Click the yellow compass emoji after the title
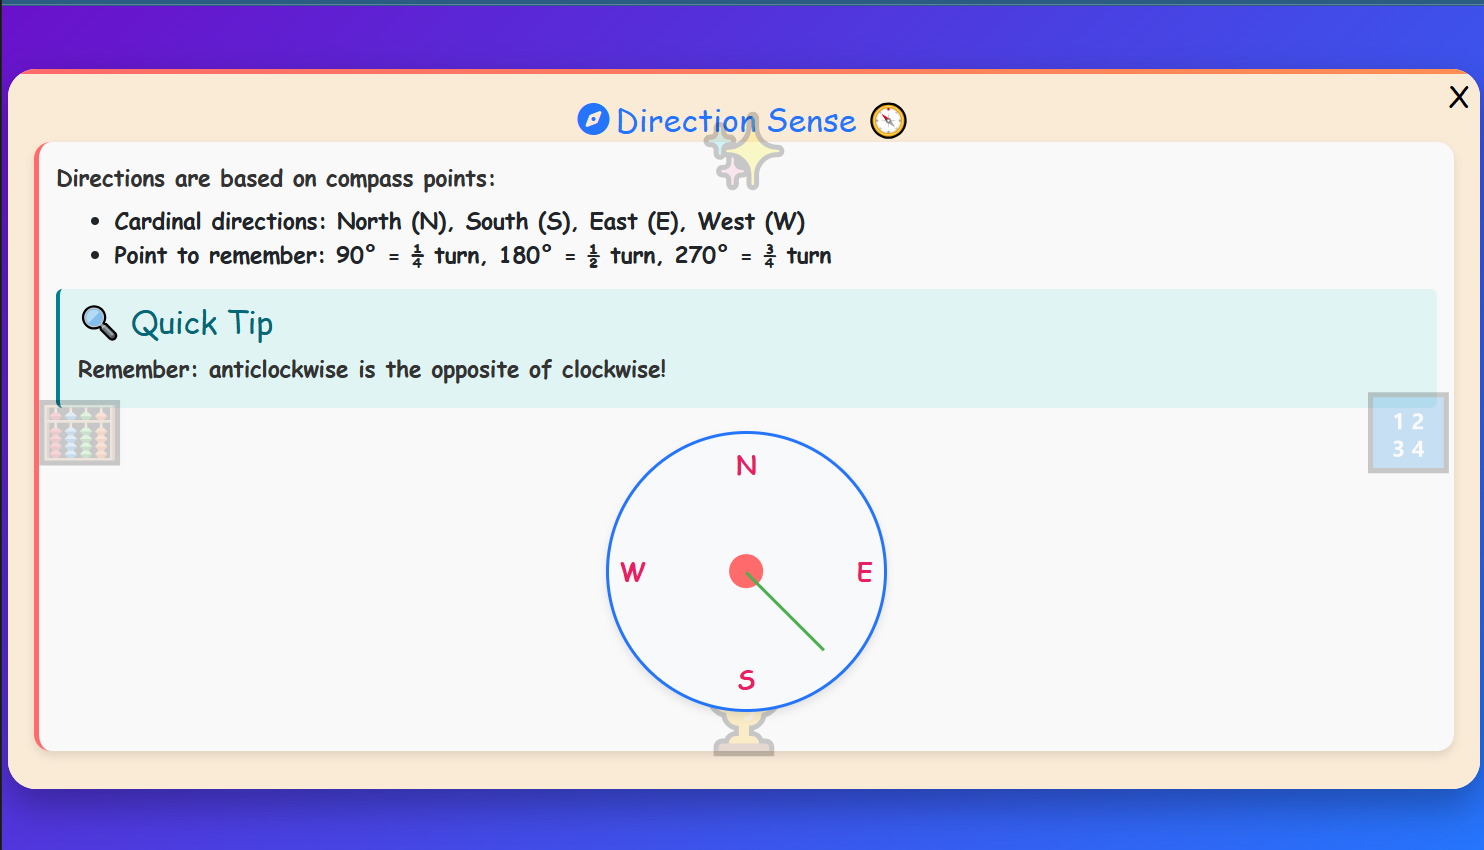This screenshot has height=850, width=1484. 888,121
